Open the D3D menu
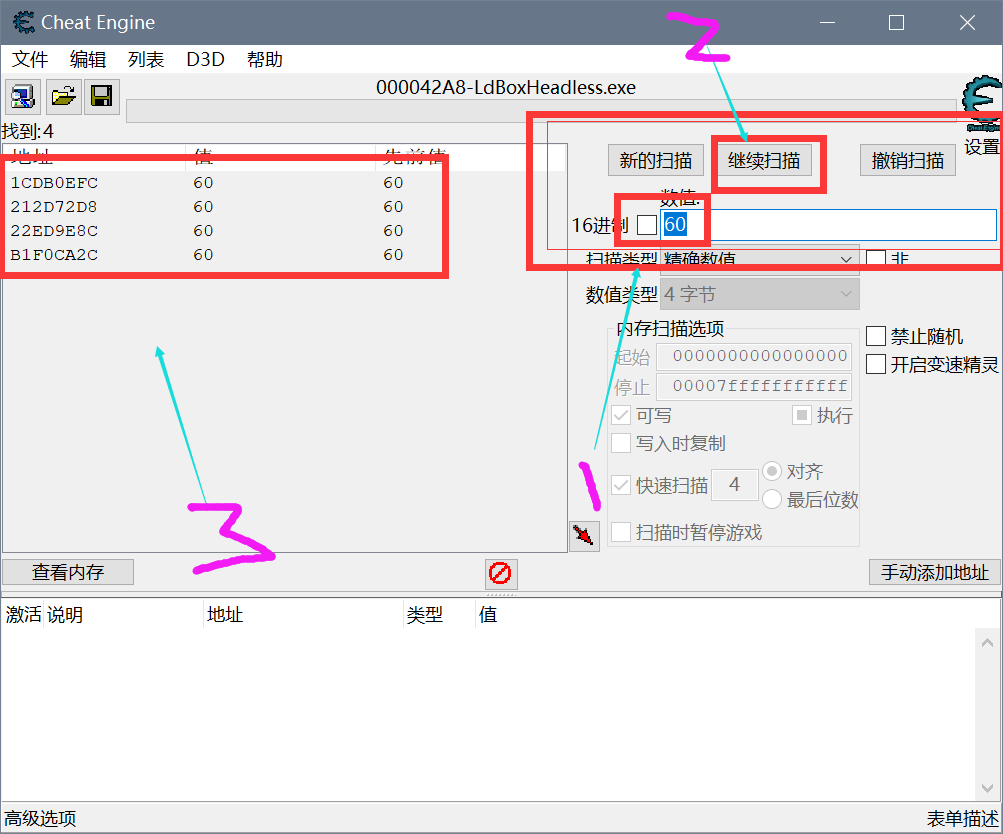This screenshot has width=1003, height=834. click(205, 59)
